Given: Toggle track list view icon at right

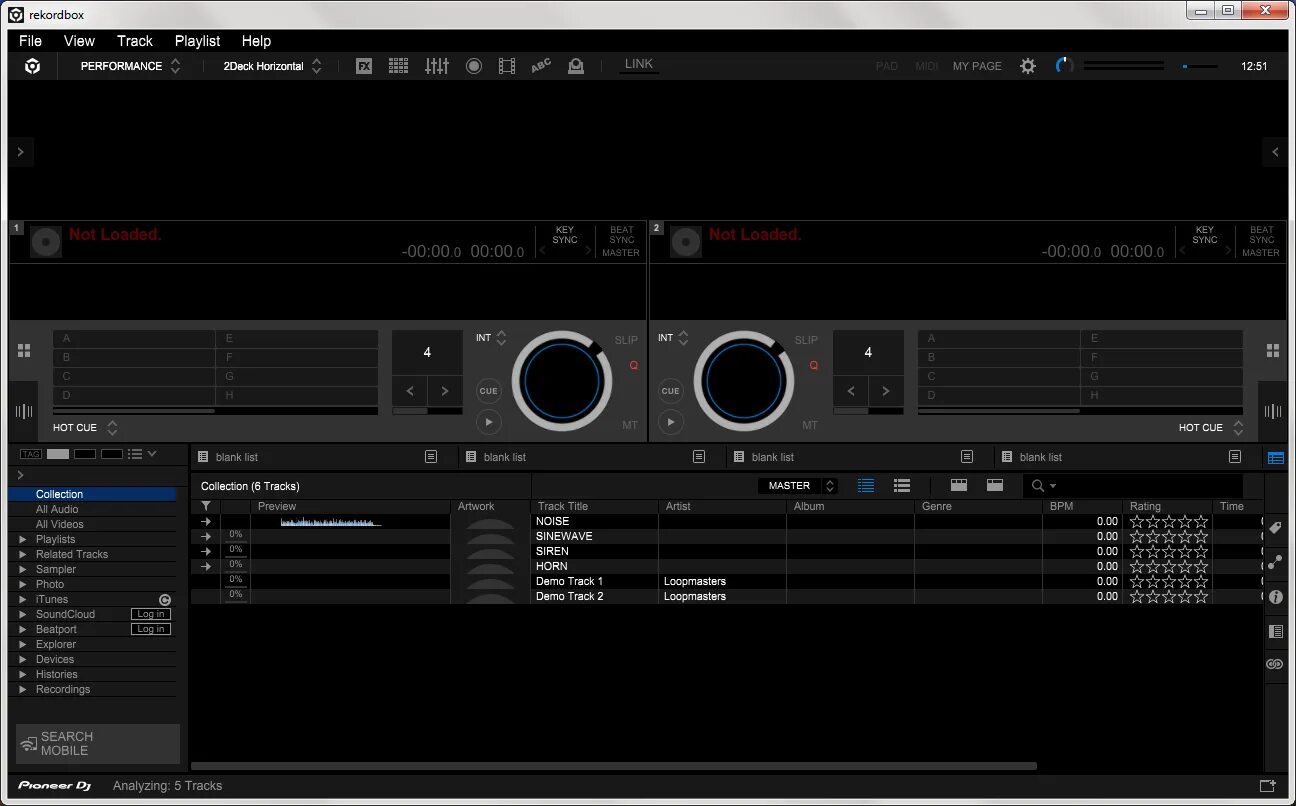Looking at the screenshot, I should tap(1275, 458).
